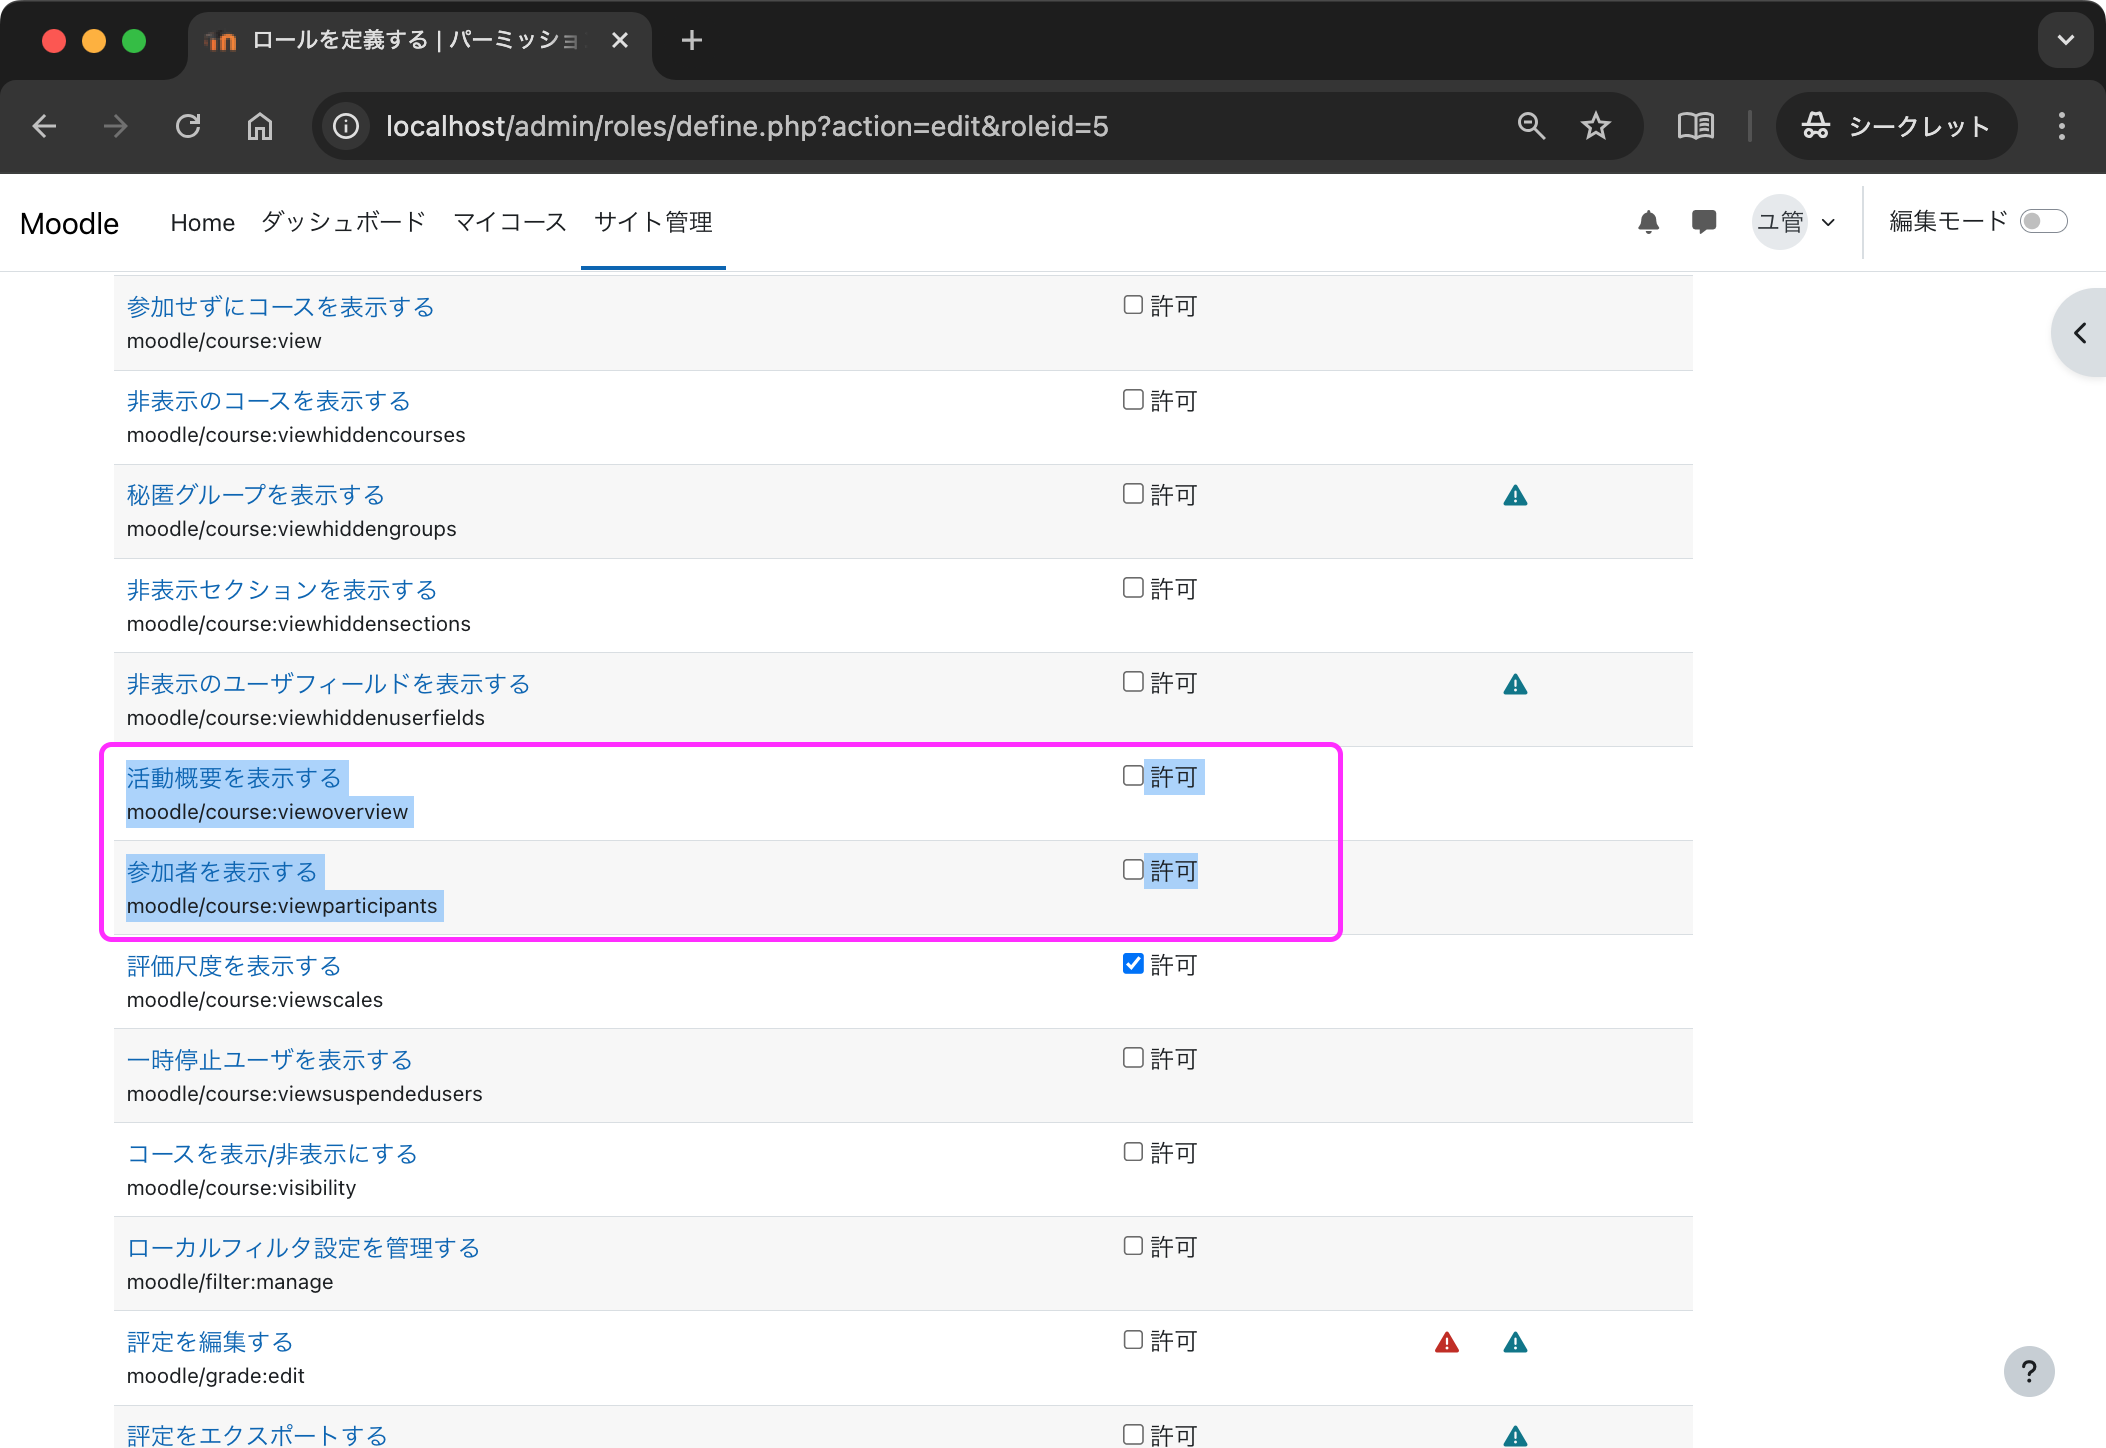Enable 許可 for 活動概要を表示する

coord(1132,775)
